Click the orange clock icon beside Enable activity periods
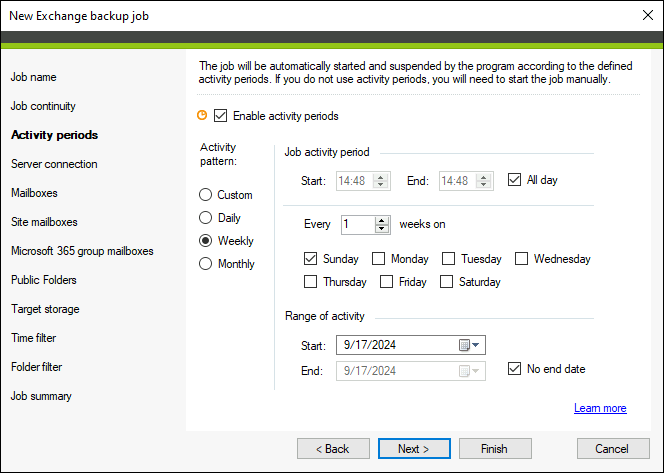 (x=202, y=115)
